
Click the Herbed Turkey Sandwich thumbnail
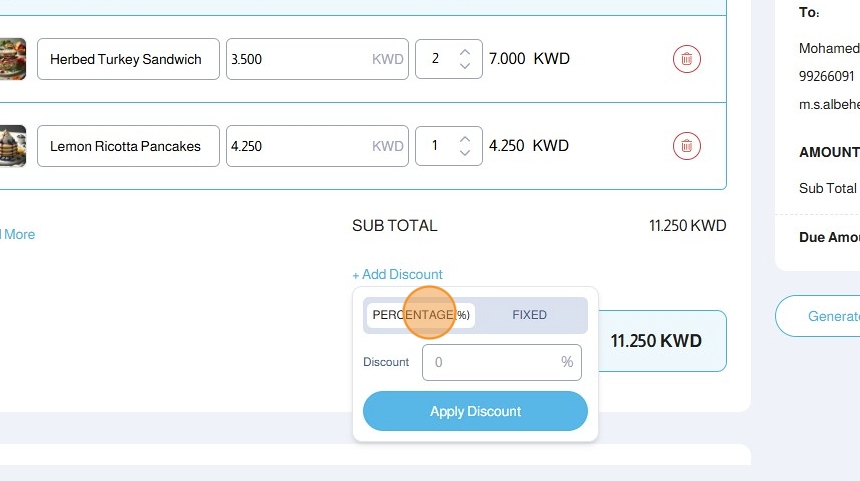tap(12, 59)
